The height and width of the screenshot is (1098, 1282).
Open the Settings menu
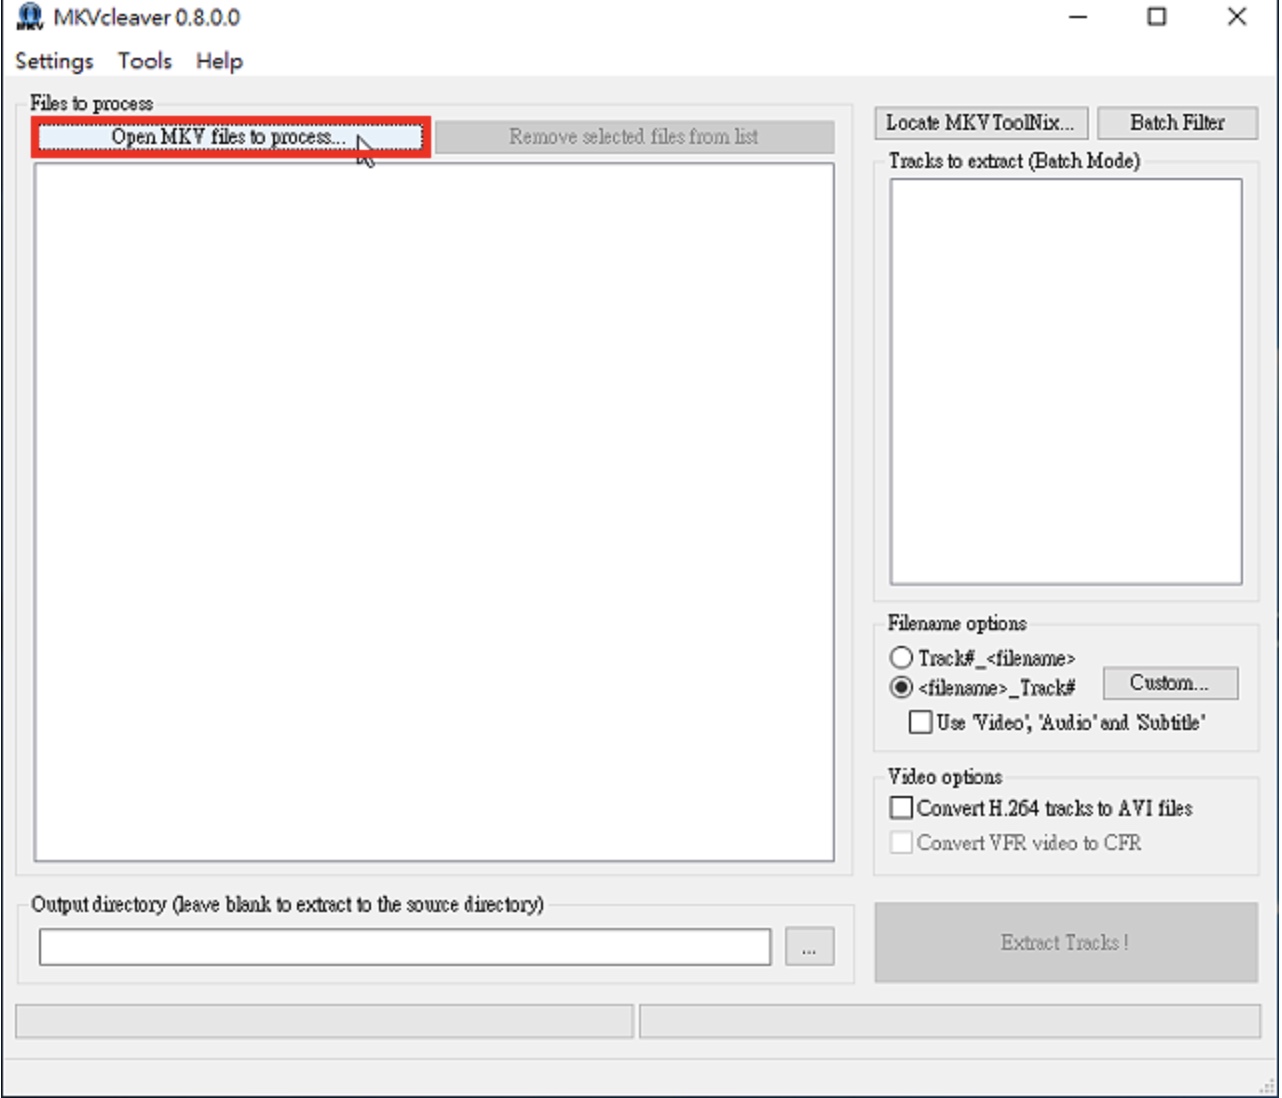coord(54,61)
